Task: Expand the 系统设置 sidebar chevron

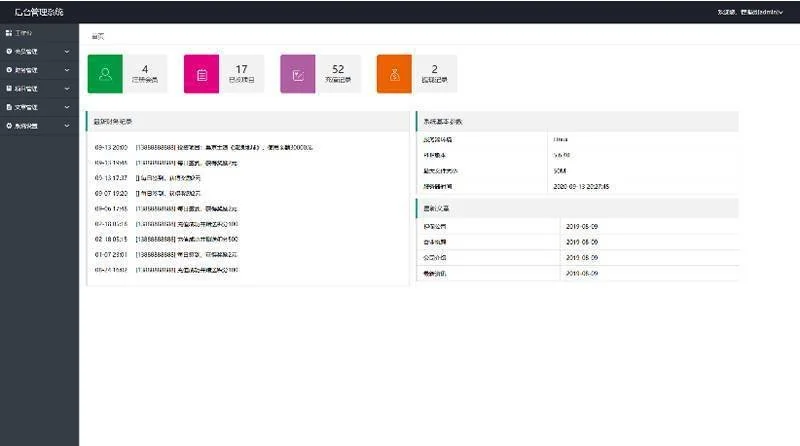Action: click(67, 125)
